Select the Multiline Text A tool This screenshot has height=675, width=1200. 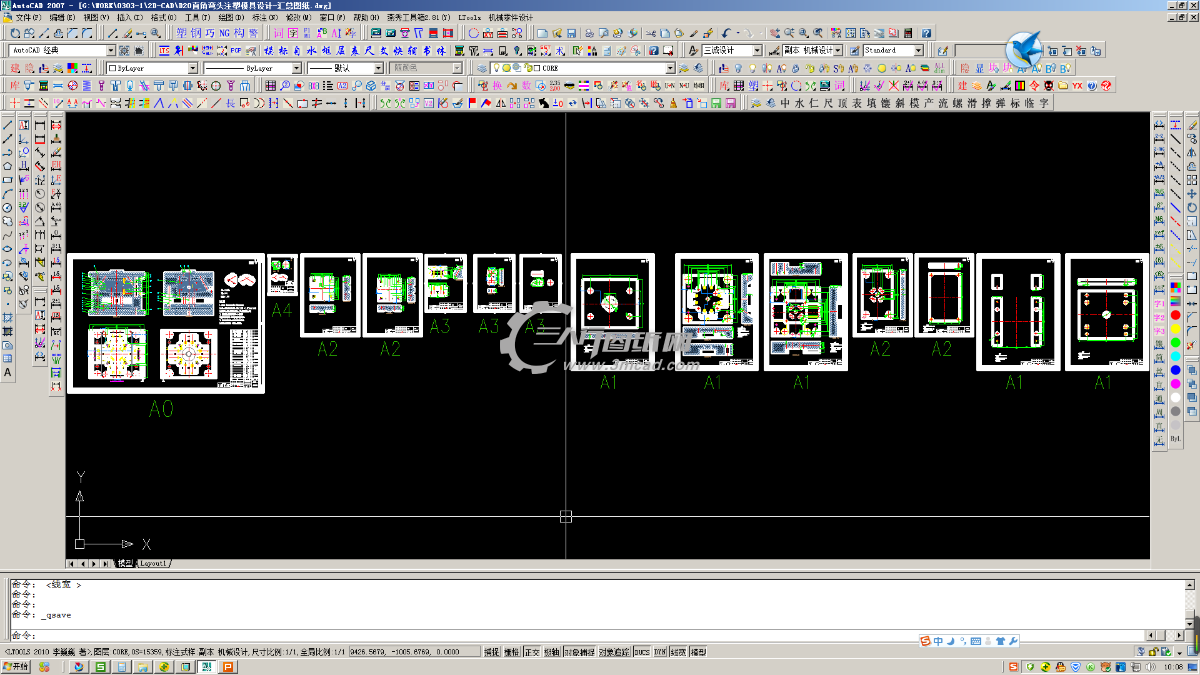coord(7,372)
